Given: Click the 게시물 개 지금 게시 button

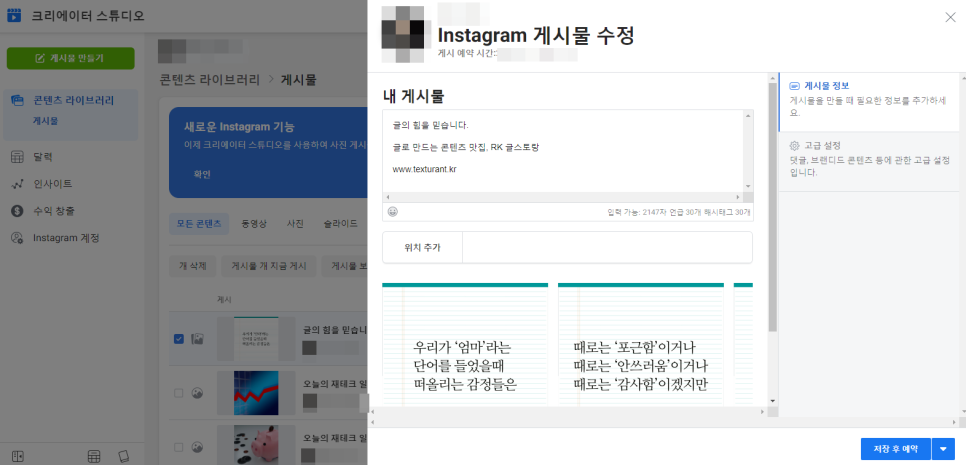Looking at the screenshot, I should 269,266.
